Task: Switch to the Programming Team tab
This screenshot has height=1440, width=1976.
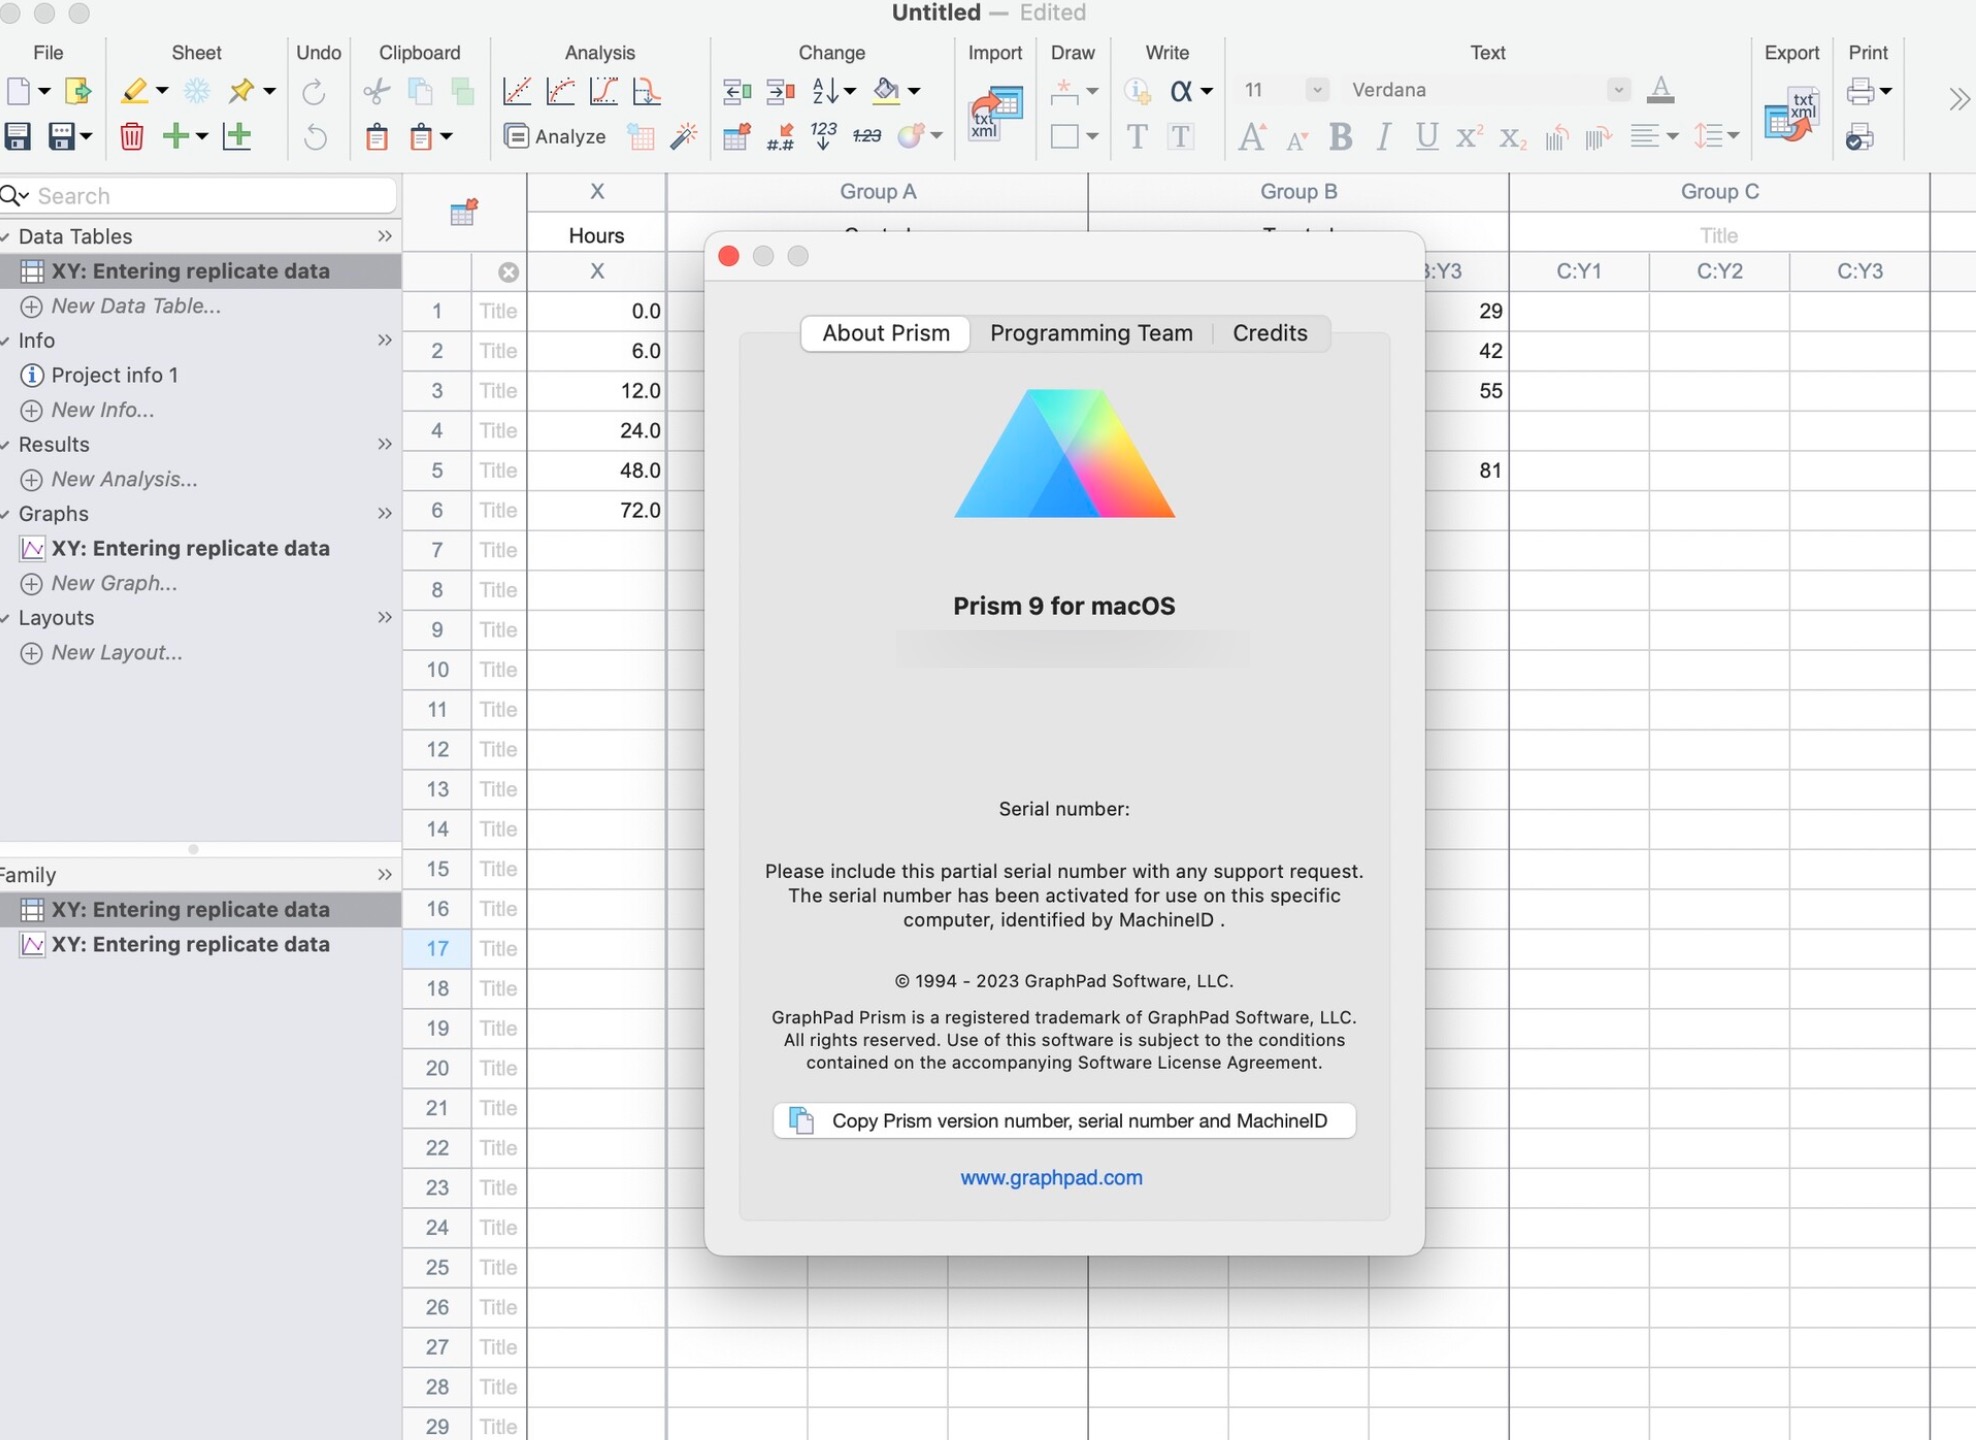Action: click(1091, 333)
